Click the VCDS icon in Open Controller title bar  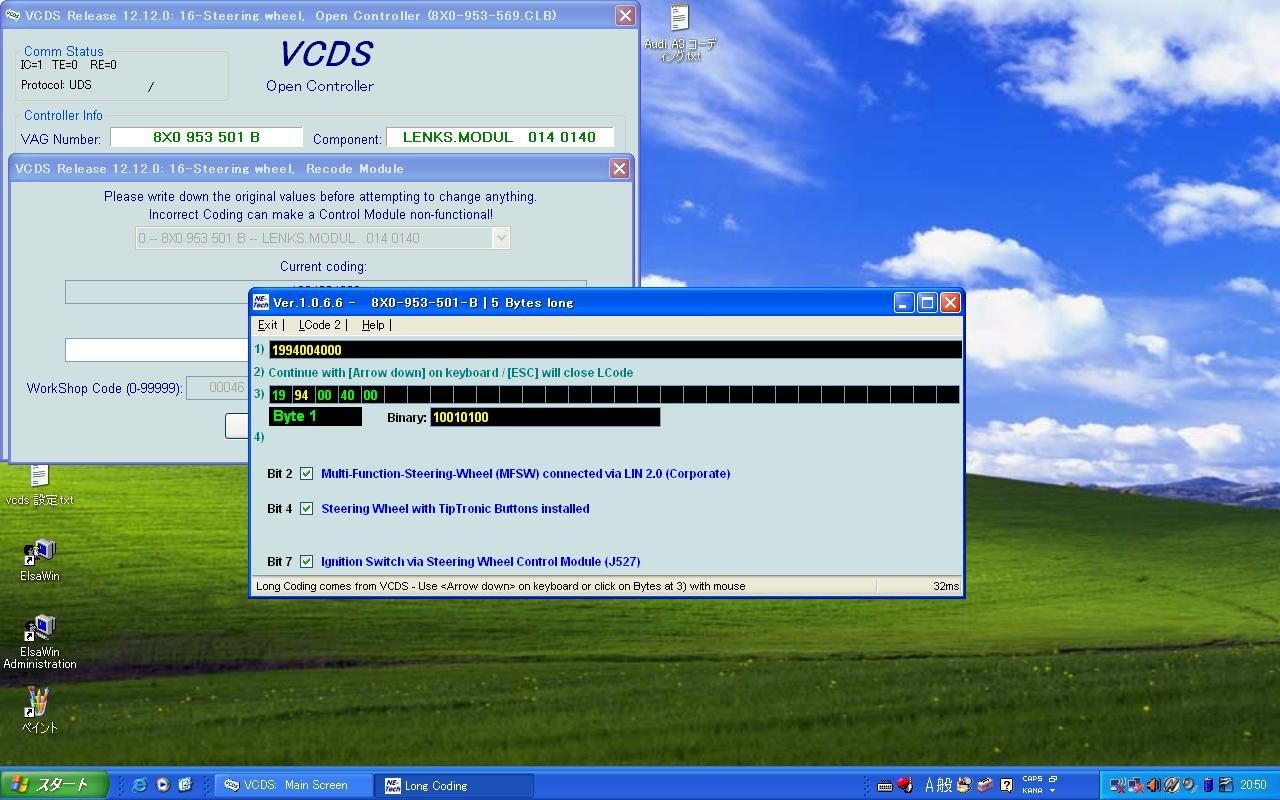[x=13, y=15]
